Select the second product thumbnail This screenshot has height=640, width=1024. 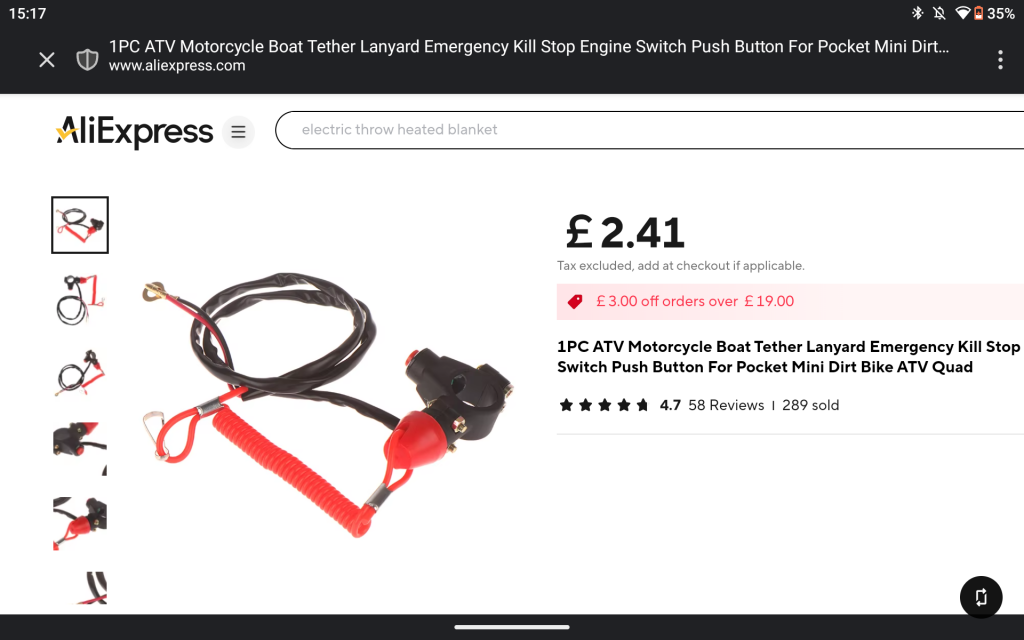point(80,299)
